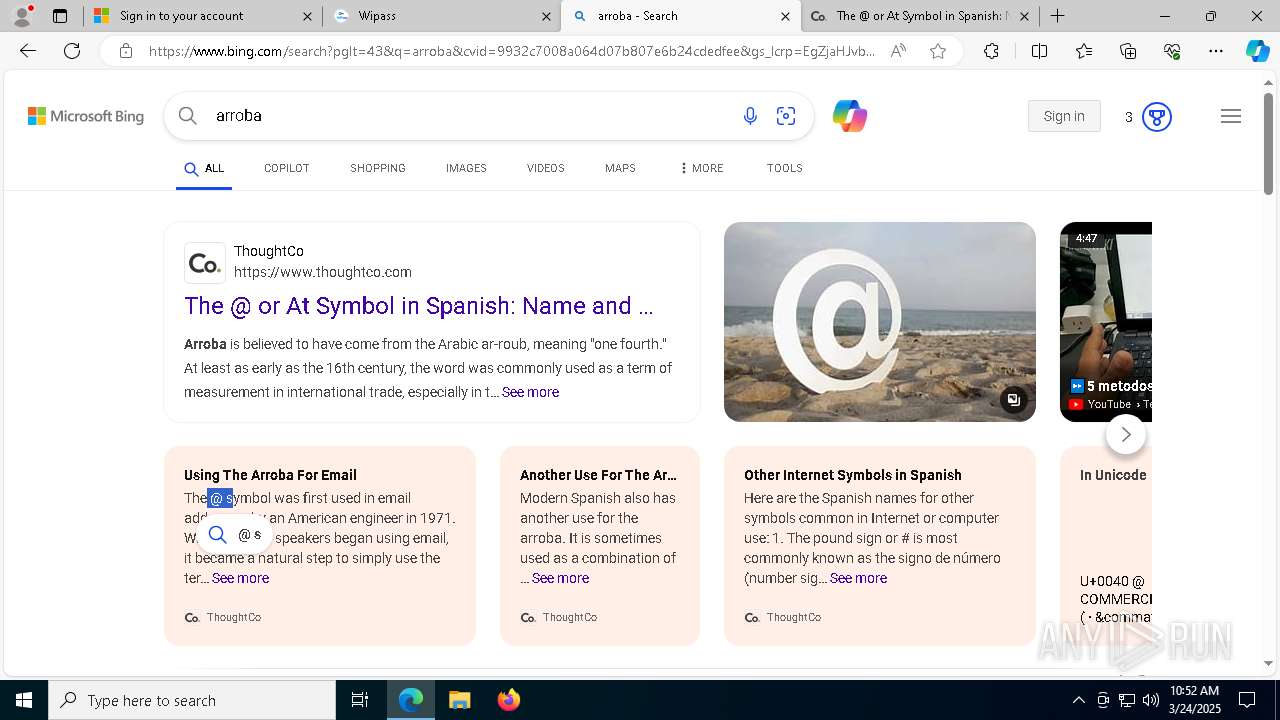Show hidden tray icons chevron
The width and height of the screenshot is (1280, 720).
tap(1078, 700)
